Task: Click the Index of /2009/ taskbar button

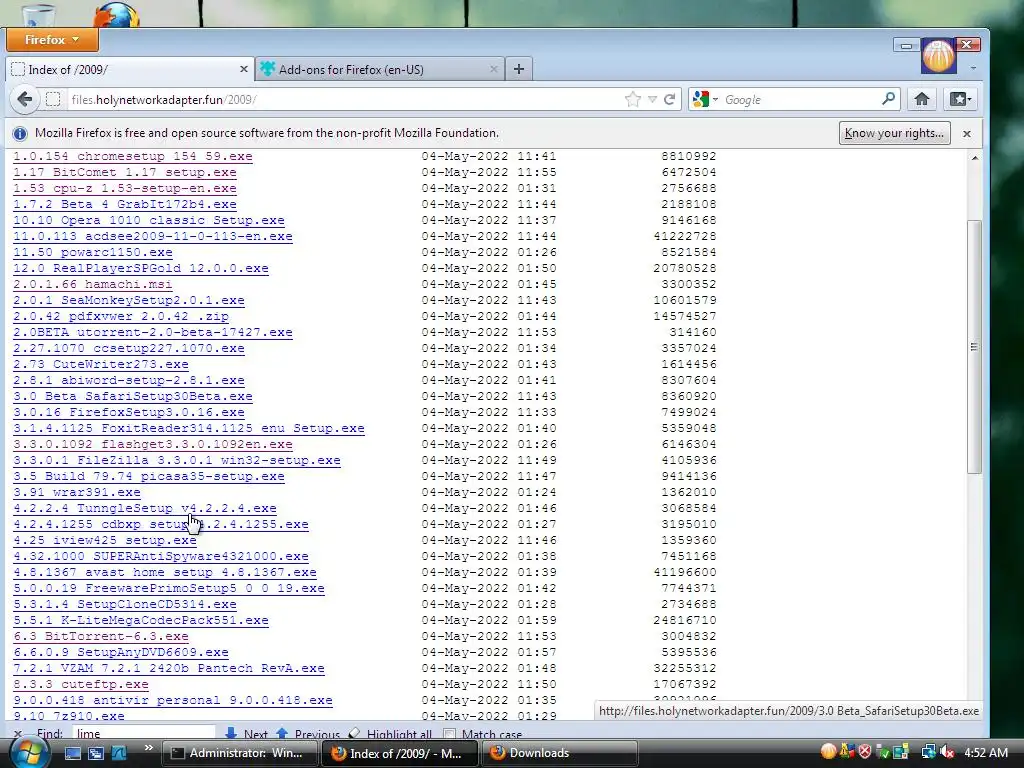Action: (400, 753)
